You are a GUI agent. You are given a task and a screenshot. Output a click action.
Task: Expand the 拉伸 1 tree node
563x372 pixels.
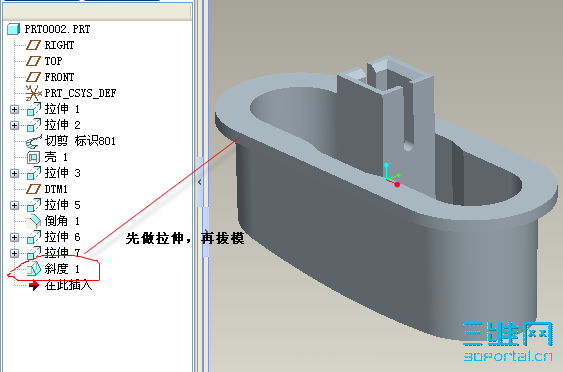tap(14, 109)
